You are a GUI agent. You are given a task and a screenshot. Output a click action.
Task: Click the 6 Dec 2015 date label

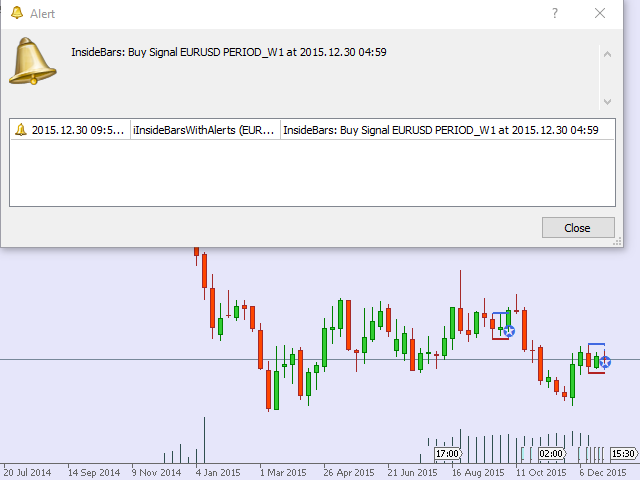tap(603, 473)
